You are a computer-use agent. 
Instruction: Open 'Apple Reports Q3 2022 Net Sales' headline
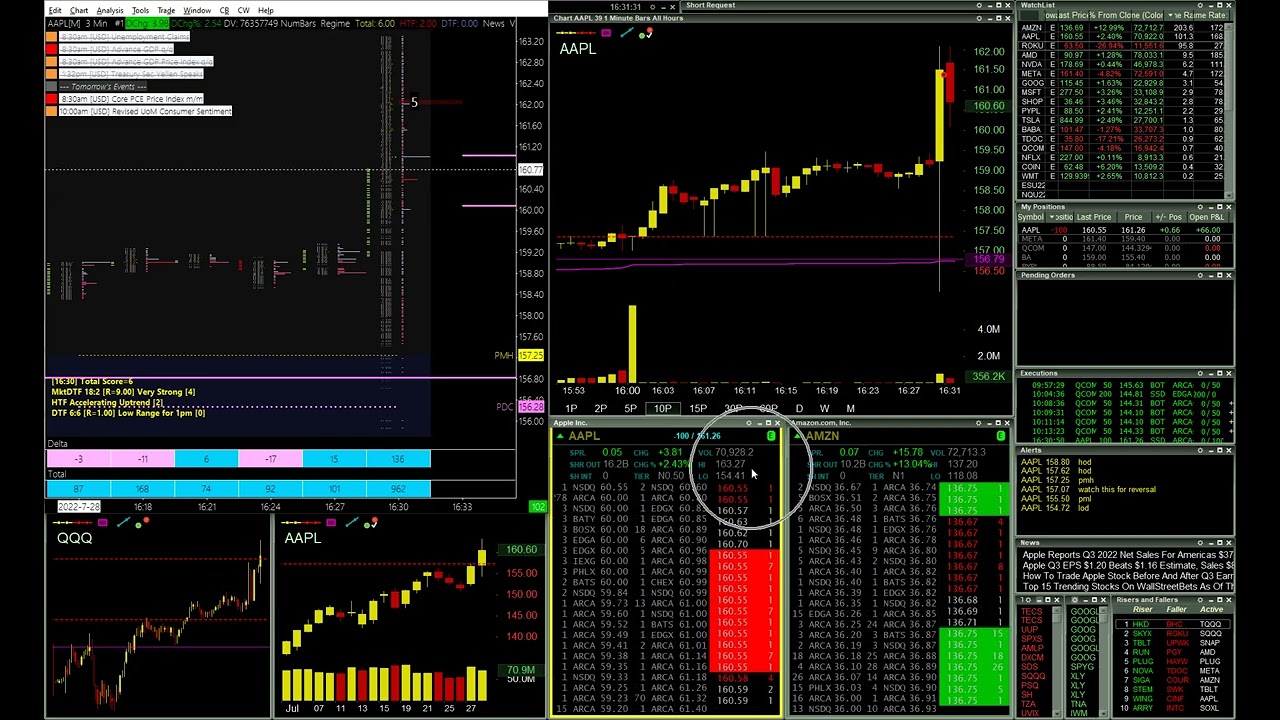[x=1127, y=555]
